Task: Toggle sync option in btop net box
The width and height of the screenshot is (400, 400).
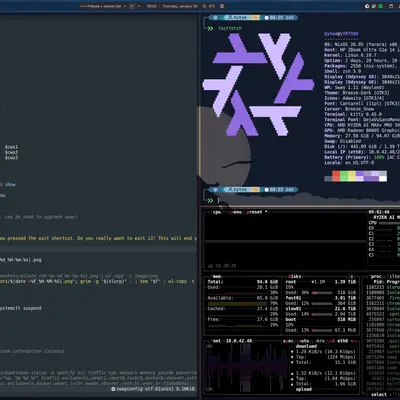Action: [x=289, y=341]
